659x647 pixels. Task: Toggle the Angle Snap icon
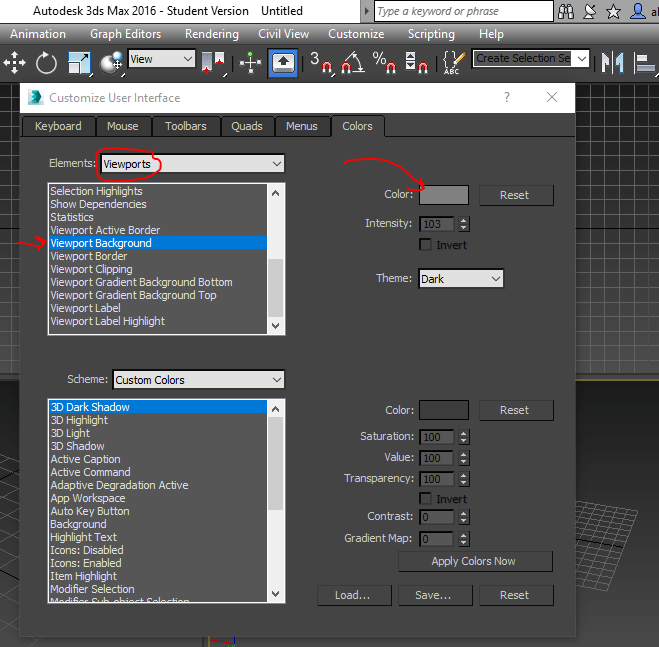(352, 63)
